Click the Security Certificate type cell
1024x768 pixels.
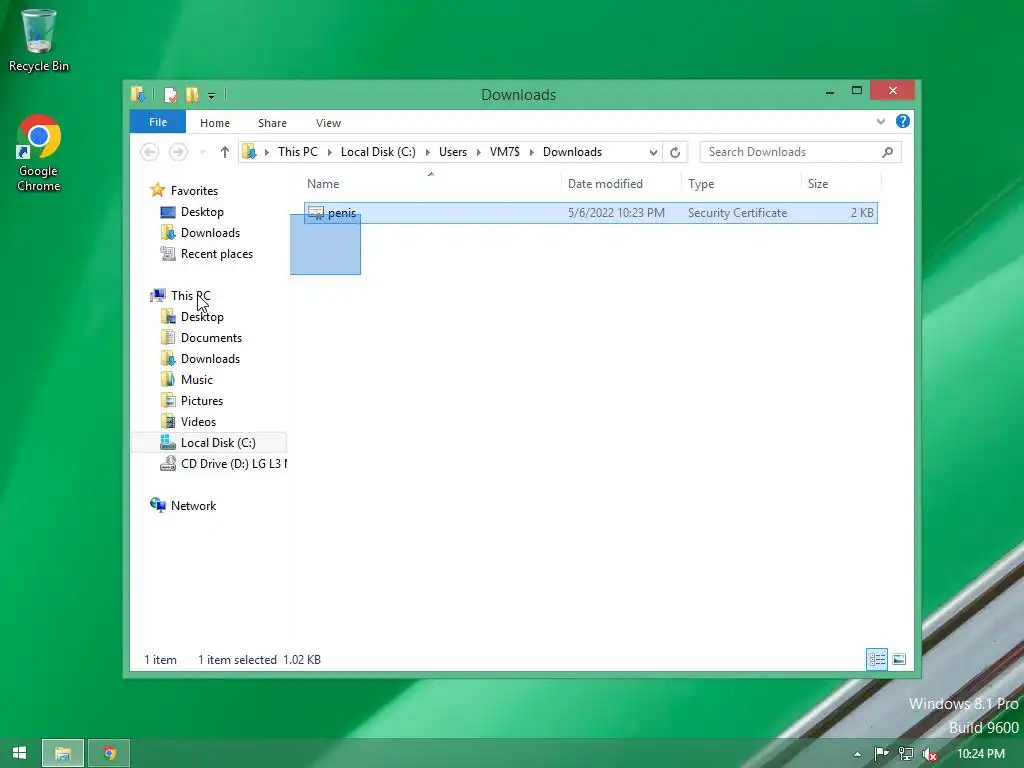click(737, 213)
